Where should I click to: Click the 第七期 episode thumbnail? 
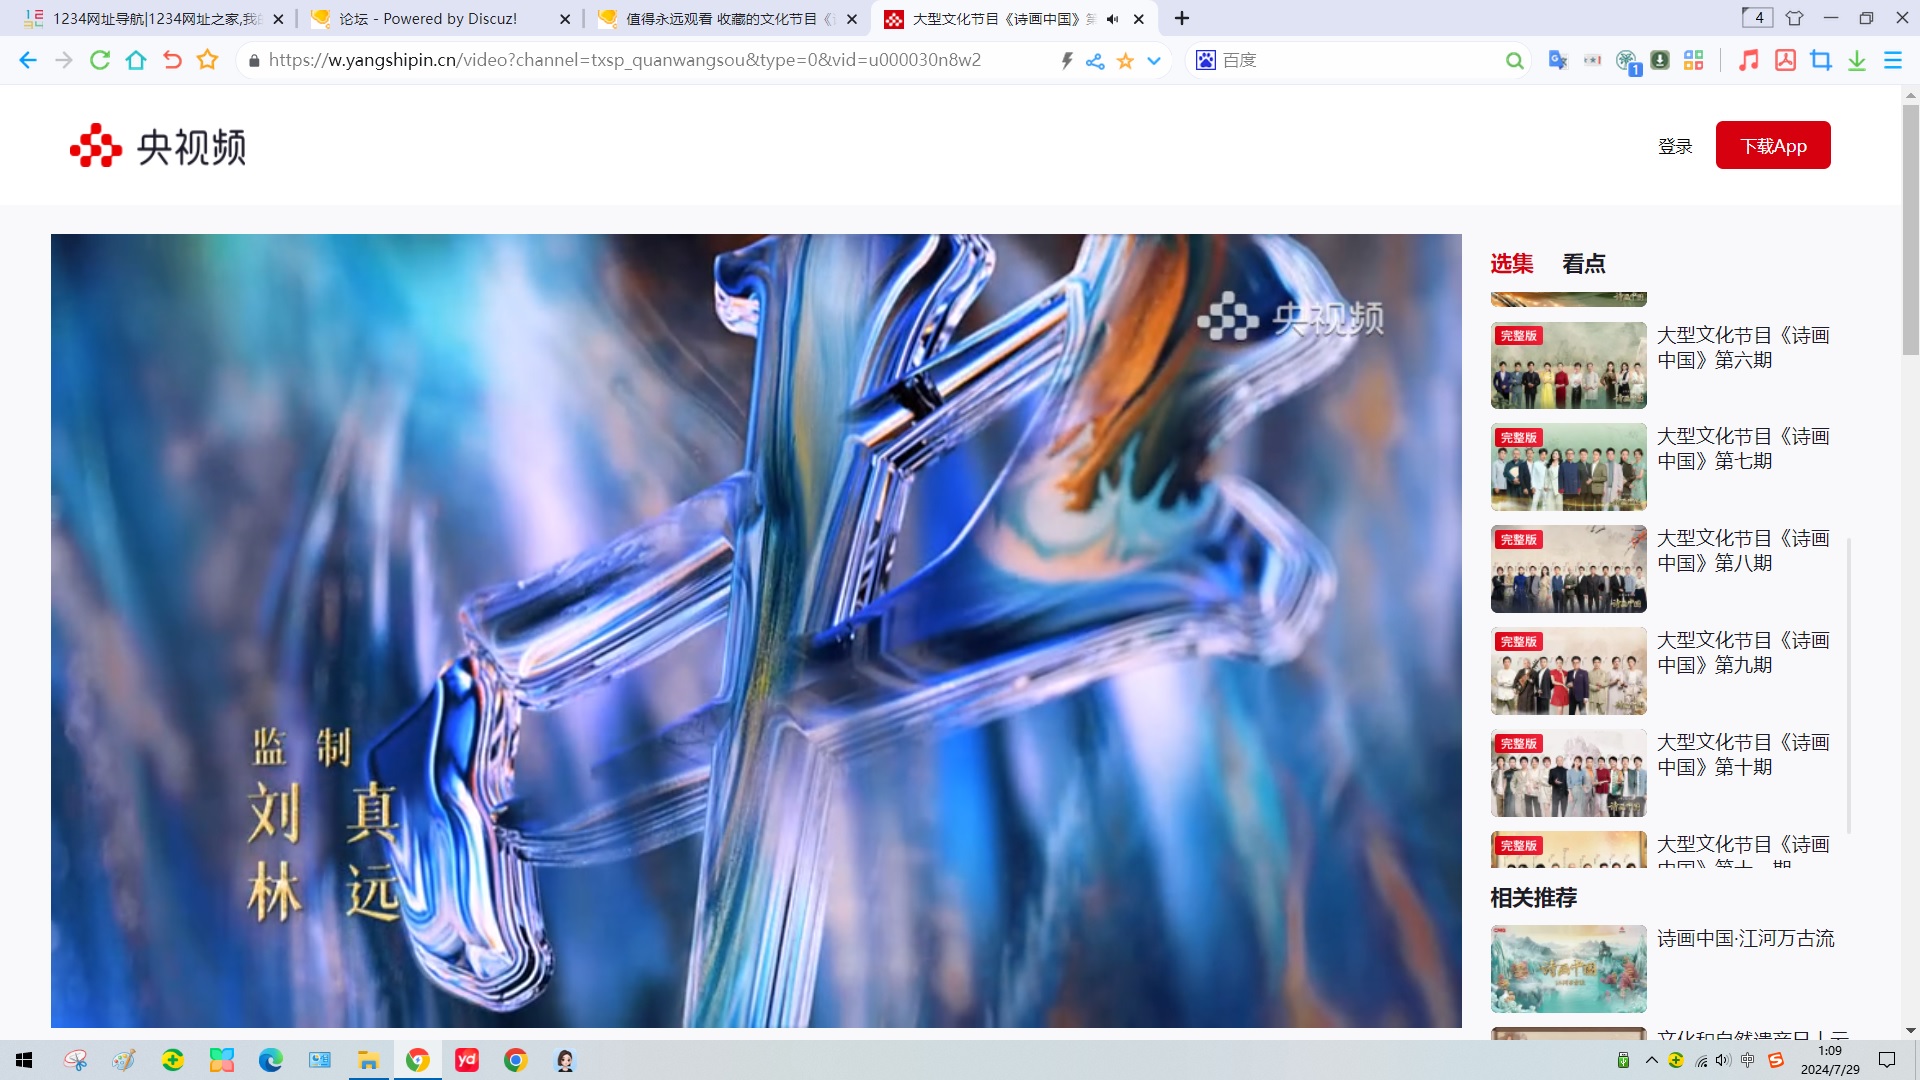(x=1568, y=467)
